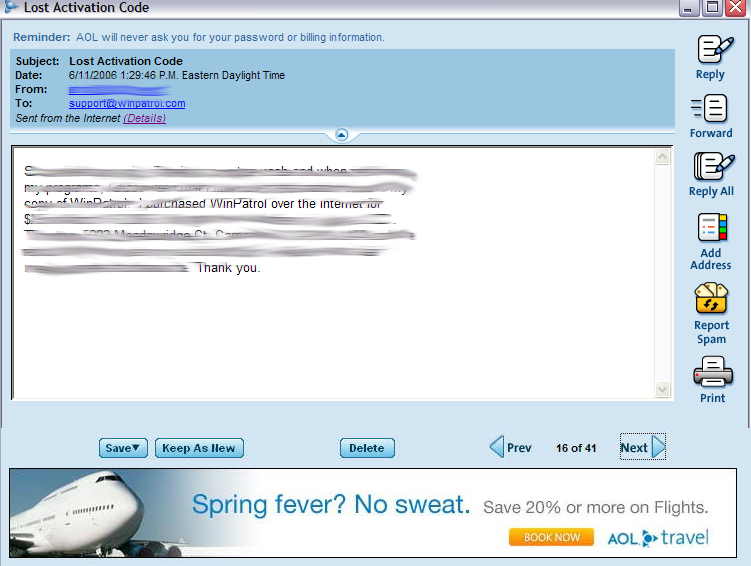Image resolution: width=751 pixels, height=566 pixels.
Task: Click the date '6/11/2006 1:29:46 P.M.' text
Action: [124, 75]
